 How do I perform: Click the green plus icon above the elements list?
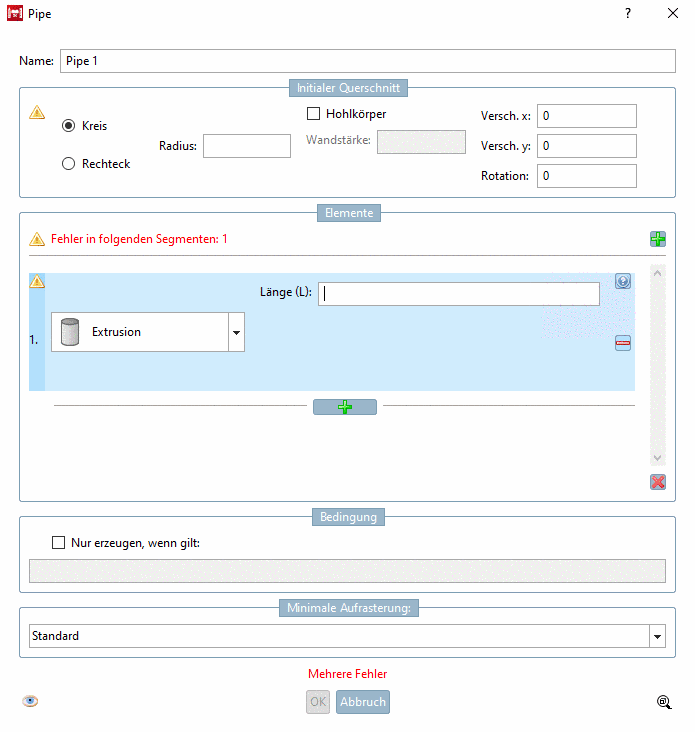tap(658, 239)
